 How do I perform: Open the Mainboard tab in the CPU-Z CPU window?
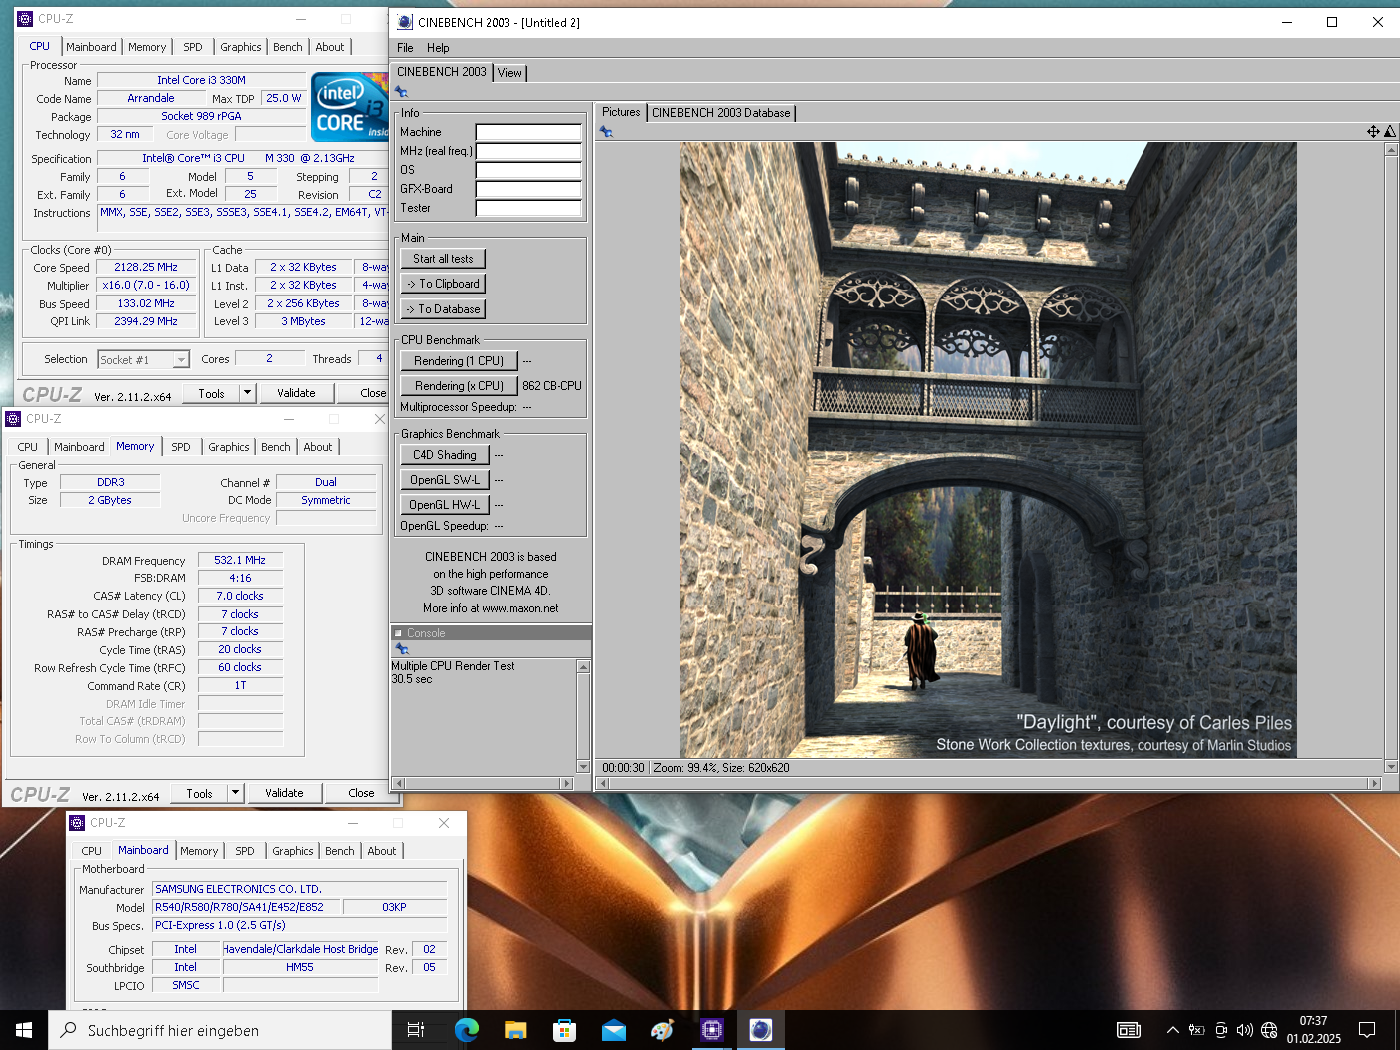click(x=91, y=47)
